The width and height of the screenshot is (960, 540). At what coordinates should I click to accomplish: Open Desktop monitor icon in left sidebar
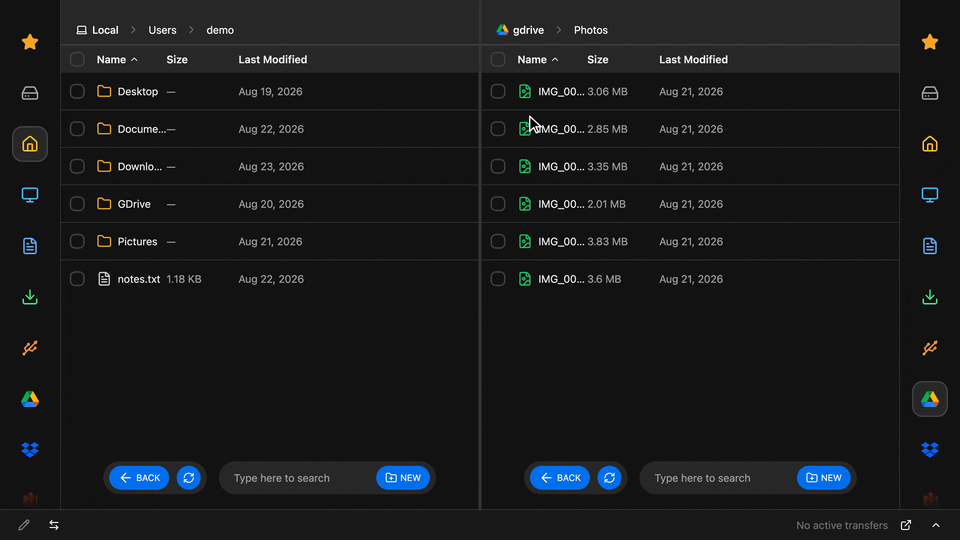30,195
